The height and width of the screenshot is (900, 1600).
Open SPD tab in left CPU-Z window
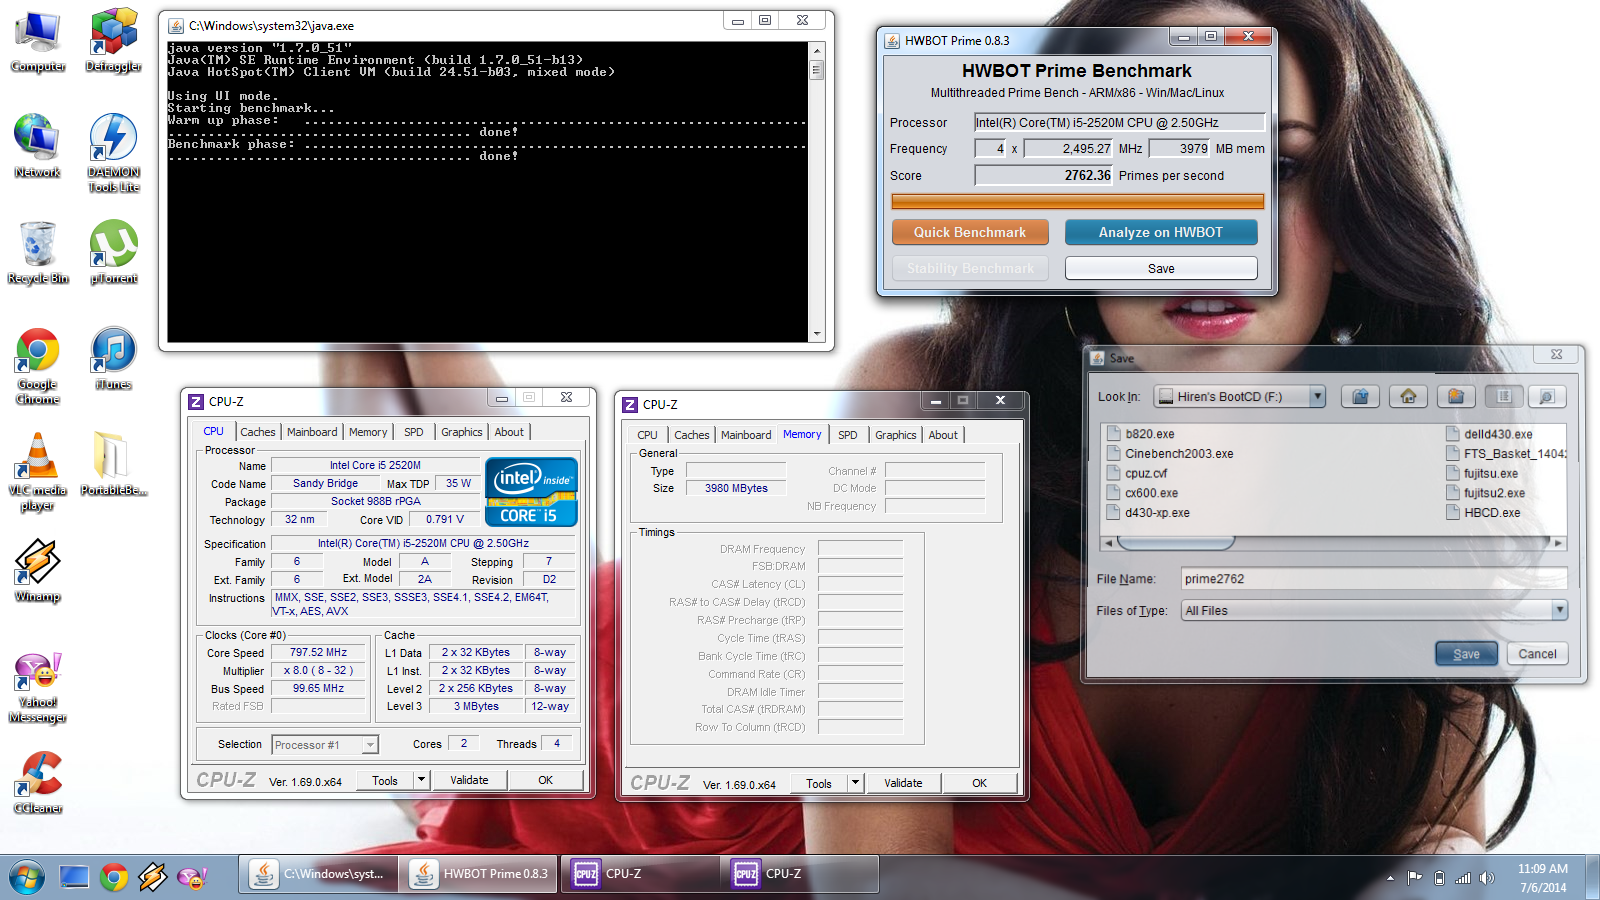click(x=414, y=432)
